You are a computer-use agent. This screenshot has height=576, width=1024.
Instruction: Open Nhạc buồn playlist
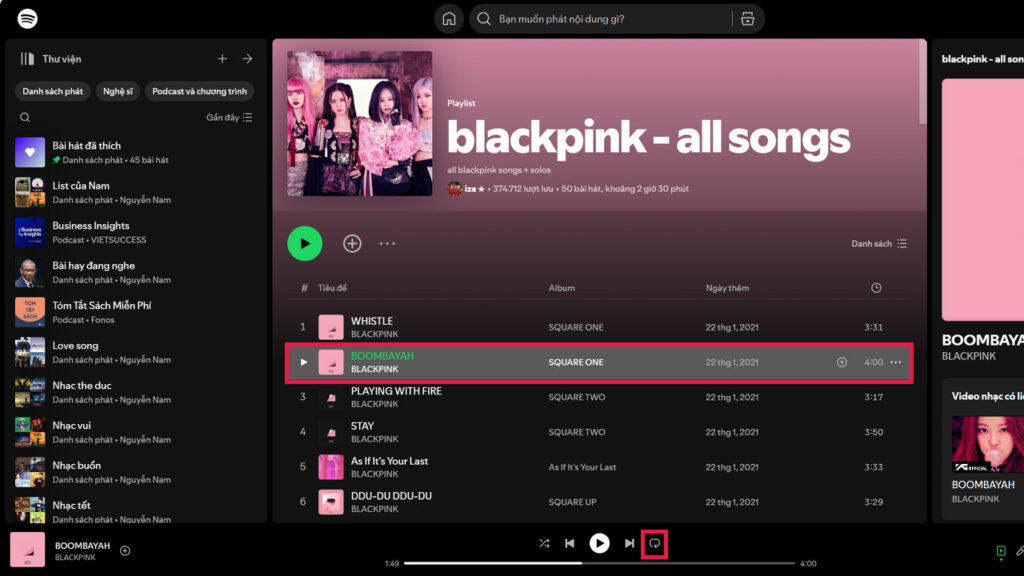pos(136,472)
